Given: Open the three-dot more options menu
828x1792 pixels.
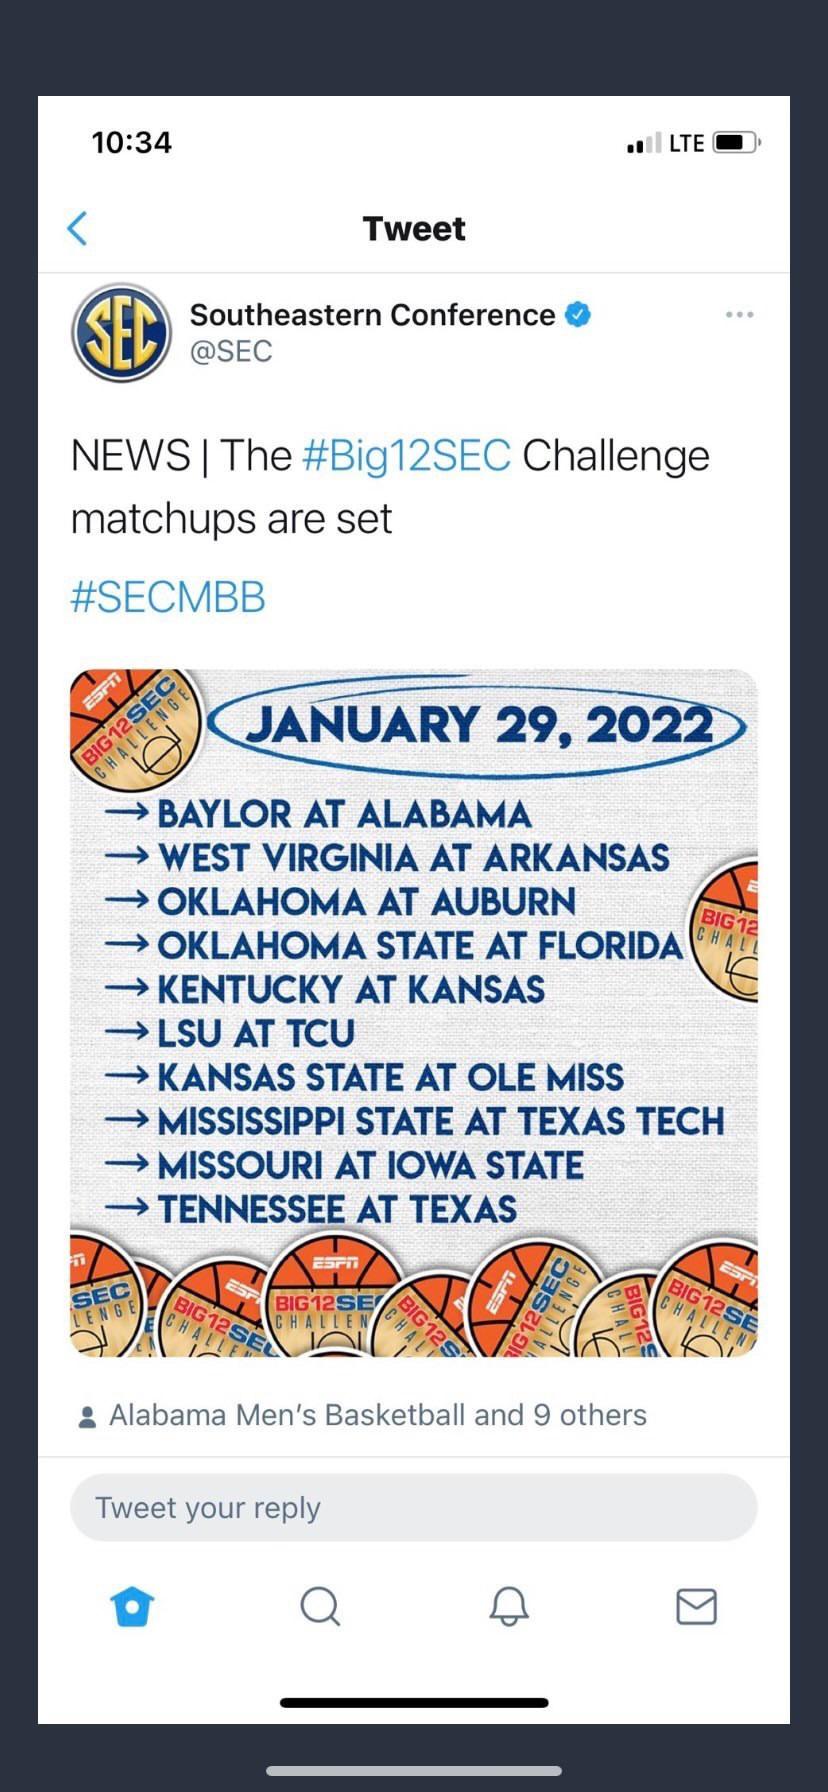Looking at the screenshot, I should click(739, 315).
